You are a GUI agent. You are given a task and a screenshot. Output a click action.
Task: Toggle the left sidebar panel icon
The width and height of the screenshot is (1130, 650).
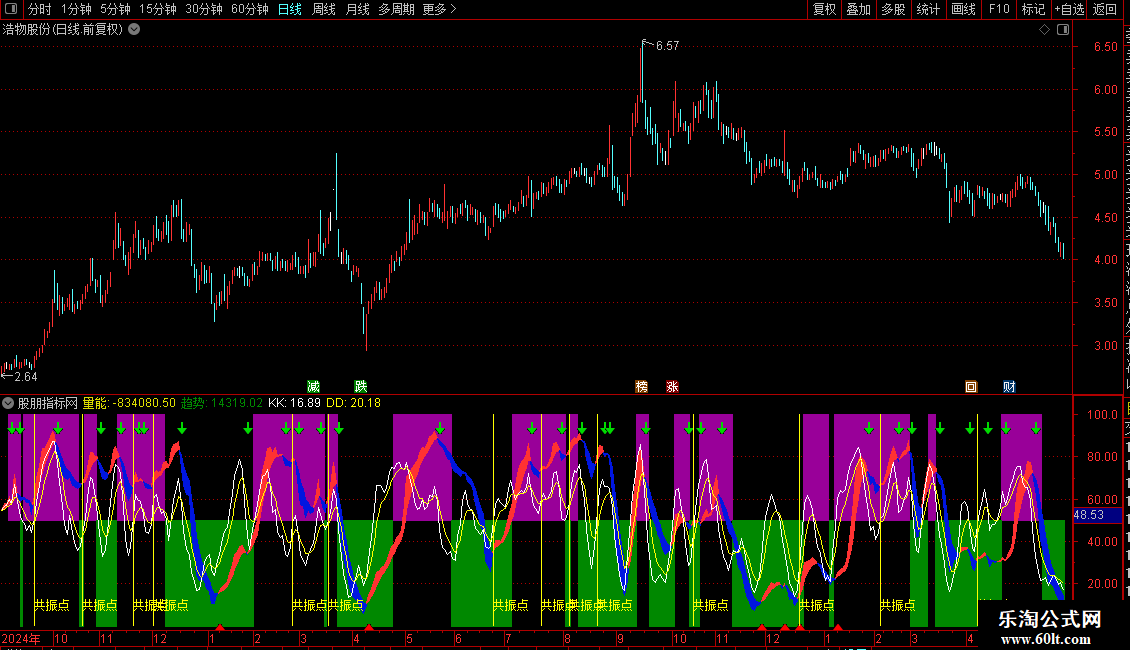tap(11, 9)
